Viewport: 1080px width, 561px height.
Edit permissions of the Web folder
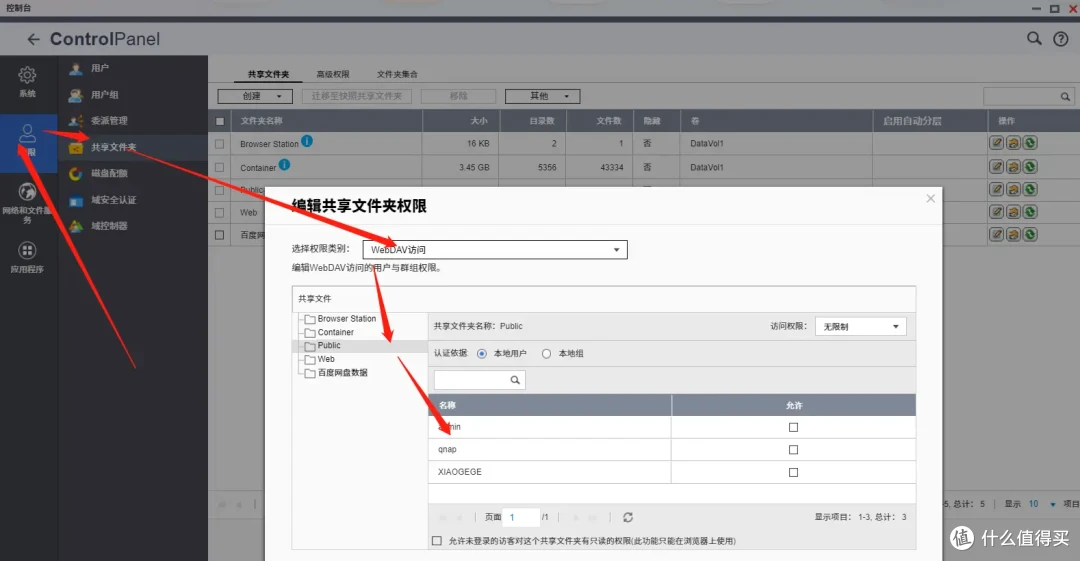point(1013,212)
